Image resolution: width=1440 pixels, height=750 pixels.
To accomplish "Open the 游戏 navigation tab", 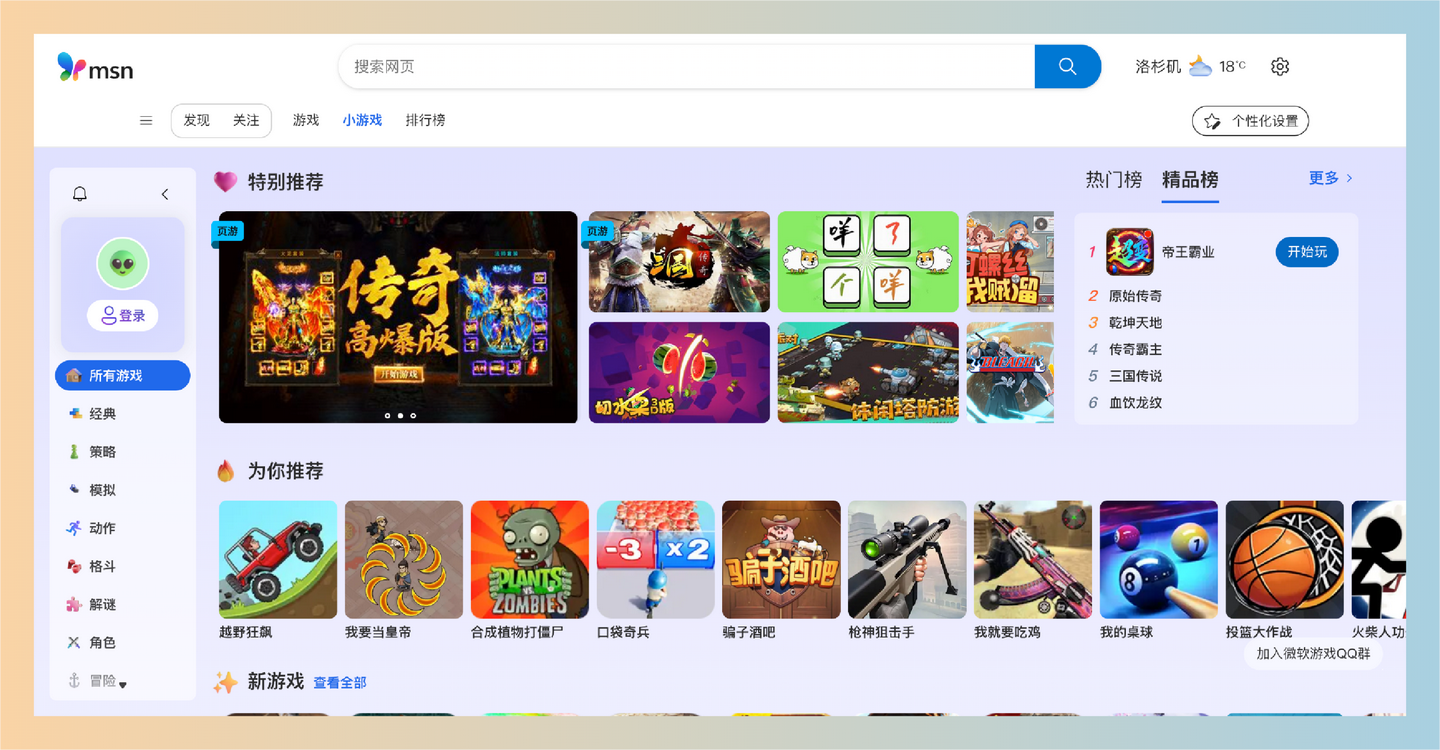I will point(306,120).
